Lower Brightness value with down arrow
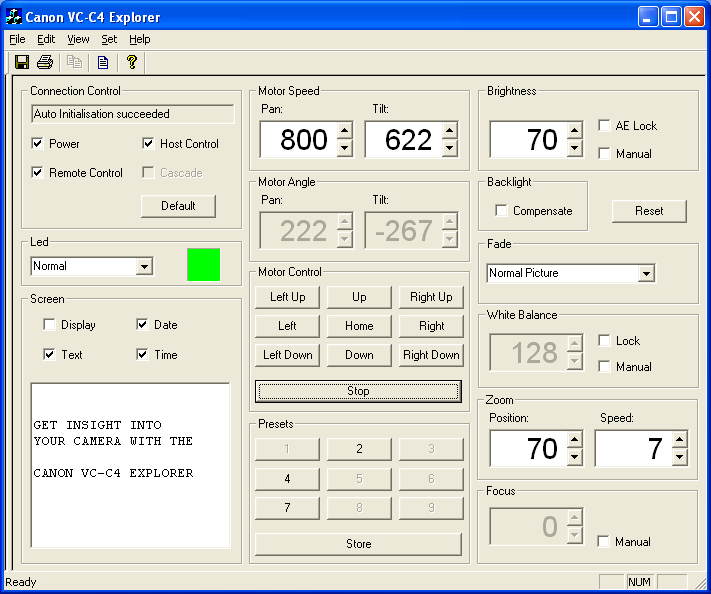Screen dimensions: 711x594 [575, 147]
